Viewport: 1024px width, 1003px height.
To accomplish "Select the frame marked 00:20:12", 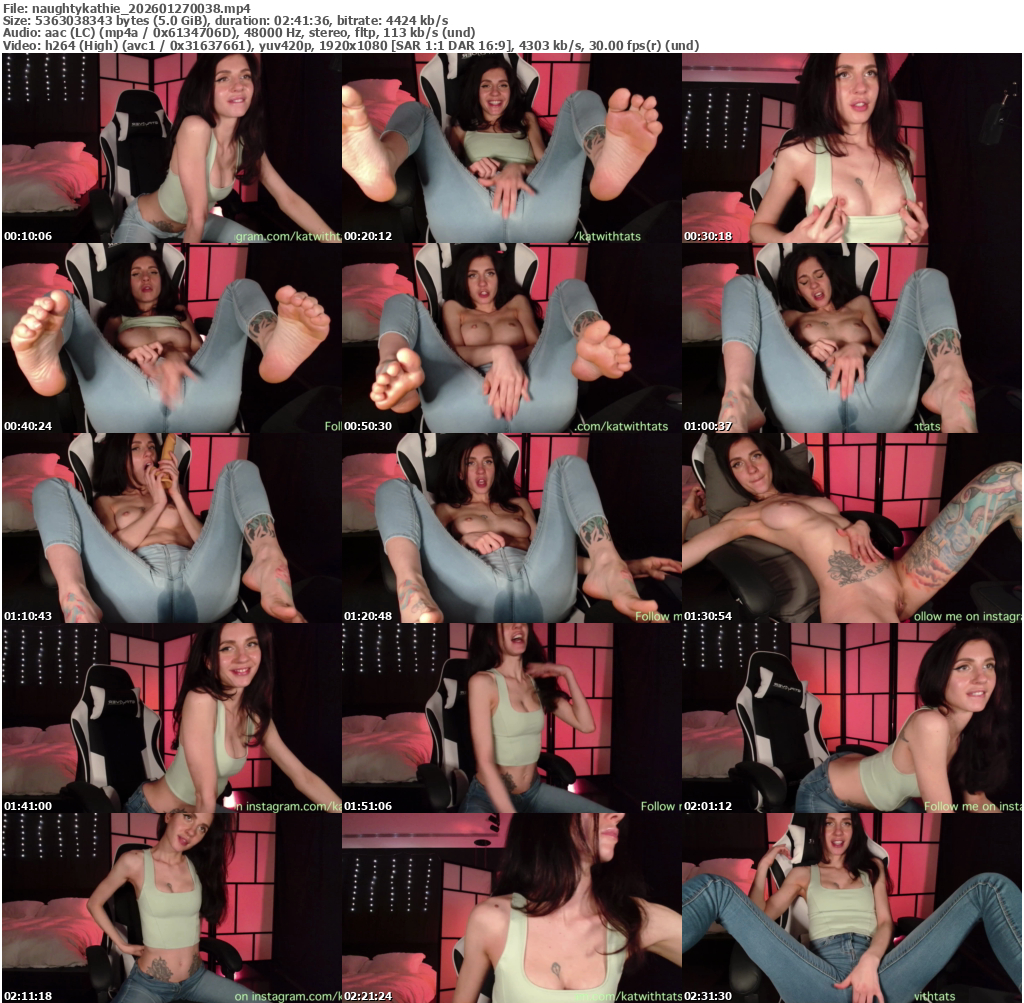I will coord(511,148).
